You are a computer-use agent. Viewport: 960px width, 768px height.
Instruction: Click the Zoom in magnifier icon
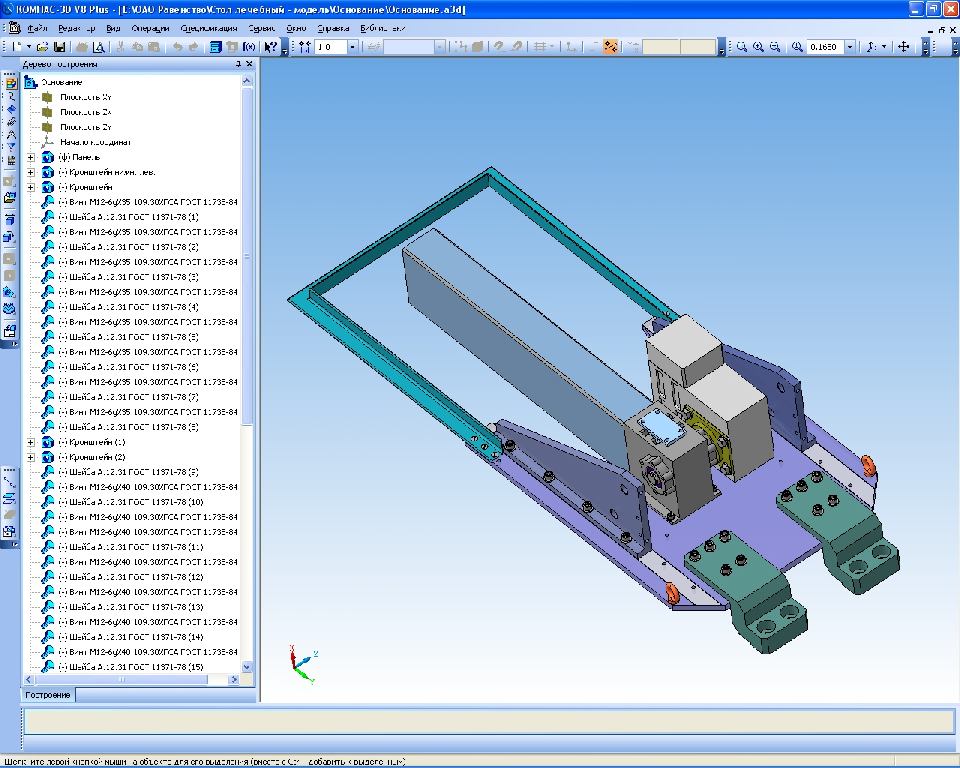(759, 47)
